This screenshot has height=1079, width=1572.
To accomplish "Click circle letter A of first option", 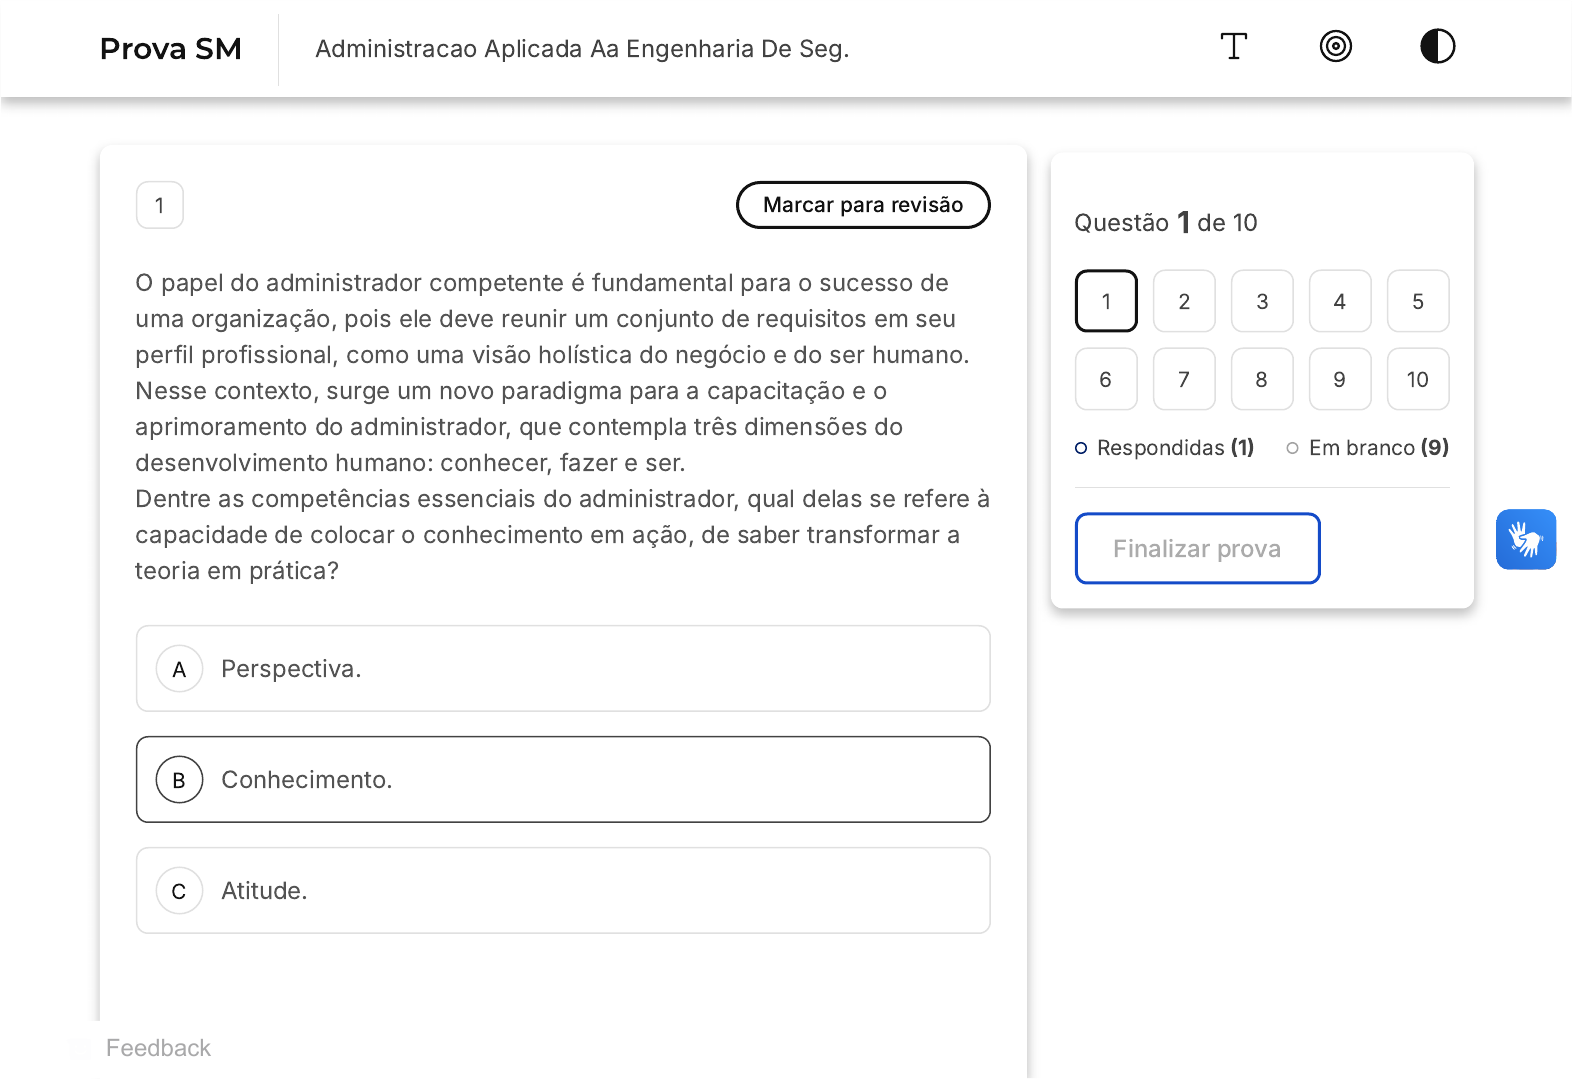I will coord(179,669).
